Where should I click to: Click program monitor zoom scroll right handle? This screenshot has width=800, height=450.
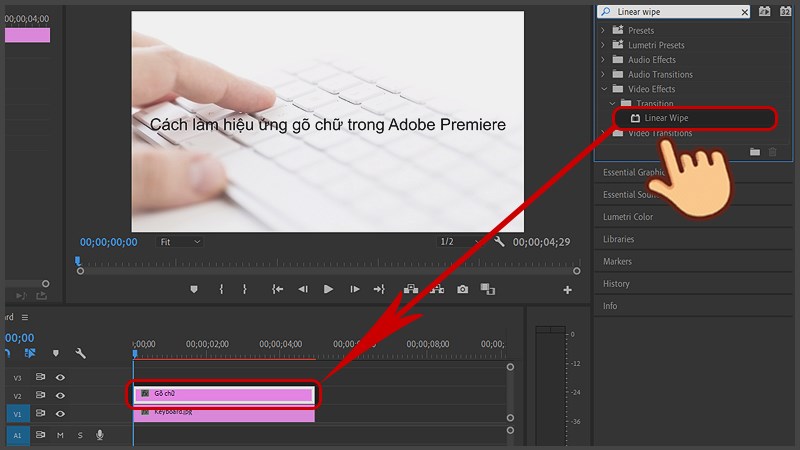point(577,271)
